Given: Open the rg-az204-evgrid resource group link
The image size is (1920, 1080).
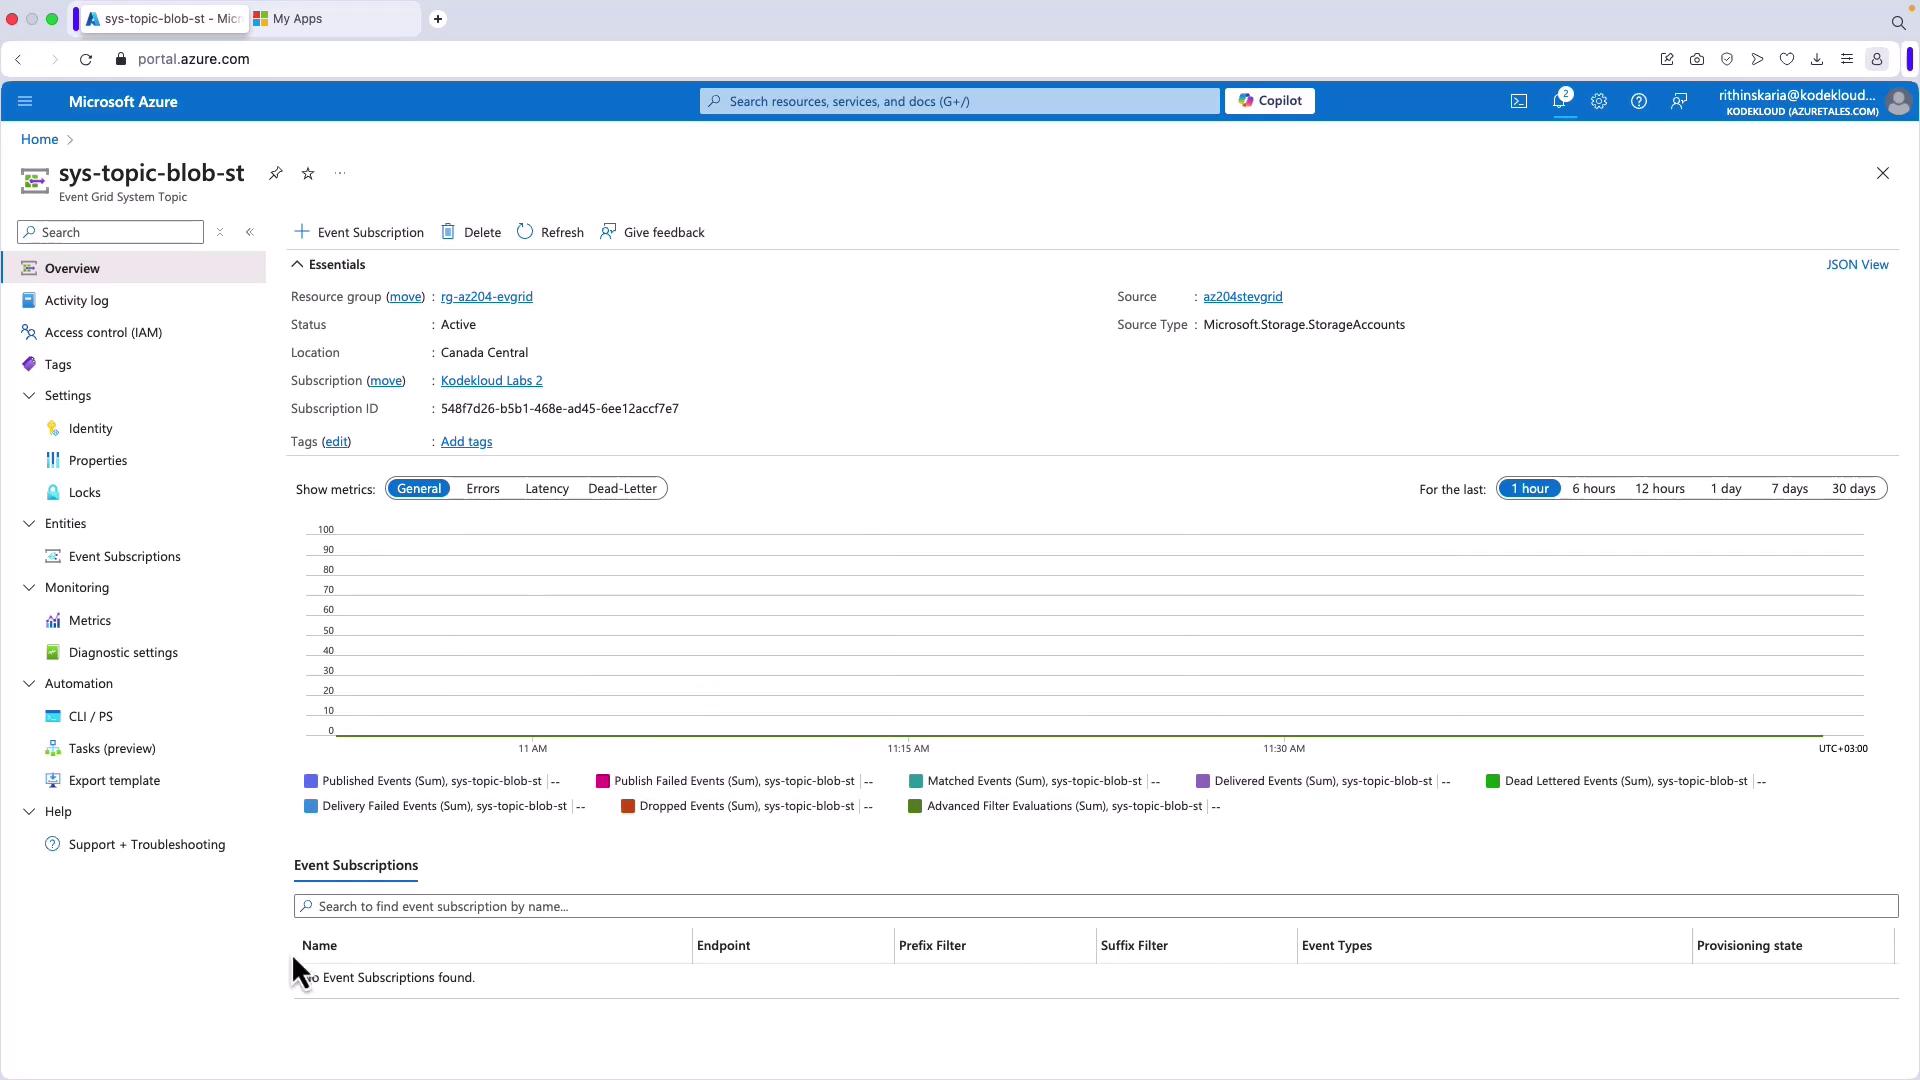Looking at the screenshot, I should pyautogui.click(x=486, y=297).
